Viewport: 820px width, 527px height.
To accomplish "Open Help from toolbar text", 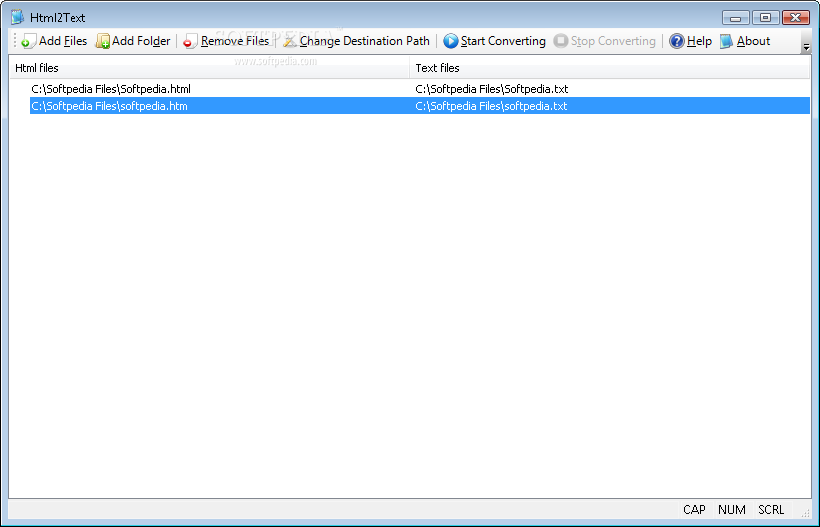I will [699, 41].
